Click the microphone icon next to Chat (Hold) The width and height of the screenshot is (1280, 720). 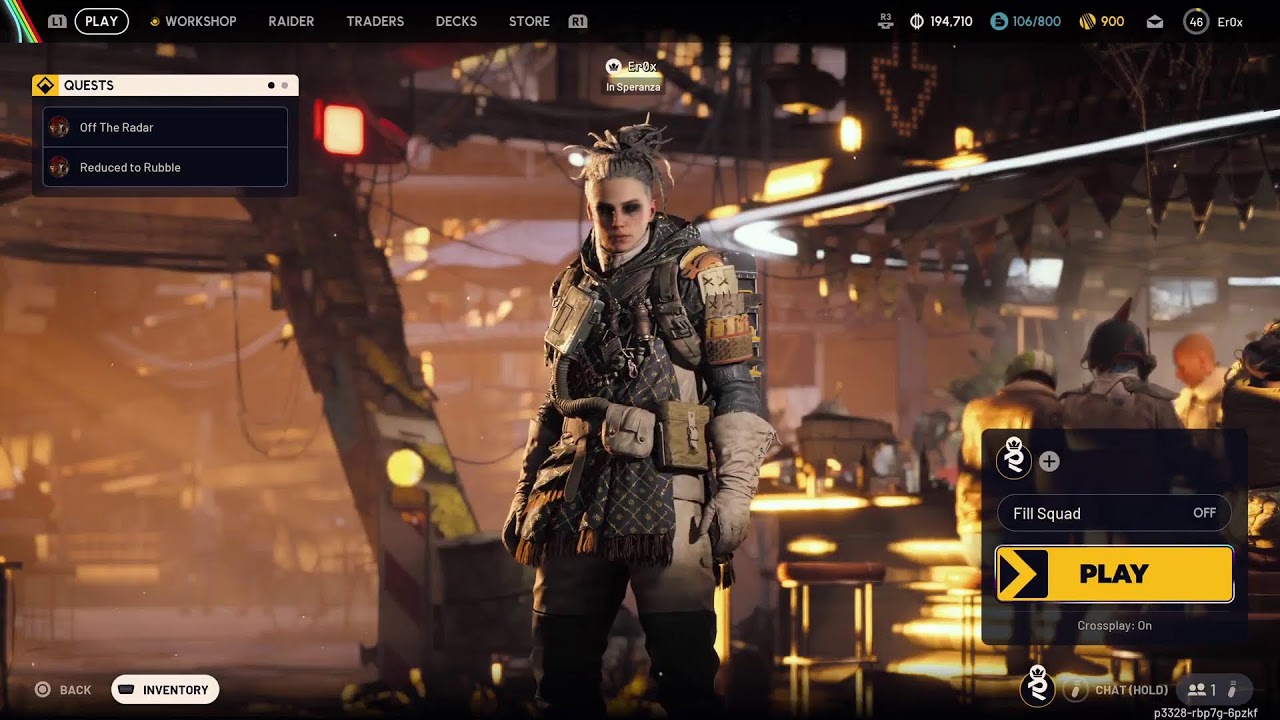(1075, 690)
